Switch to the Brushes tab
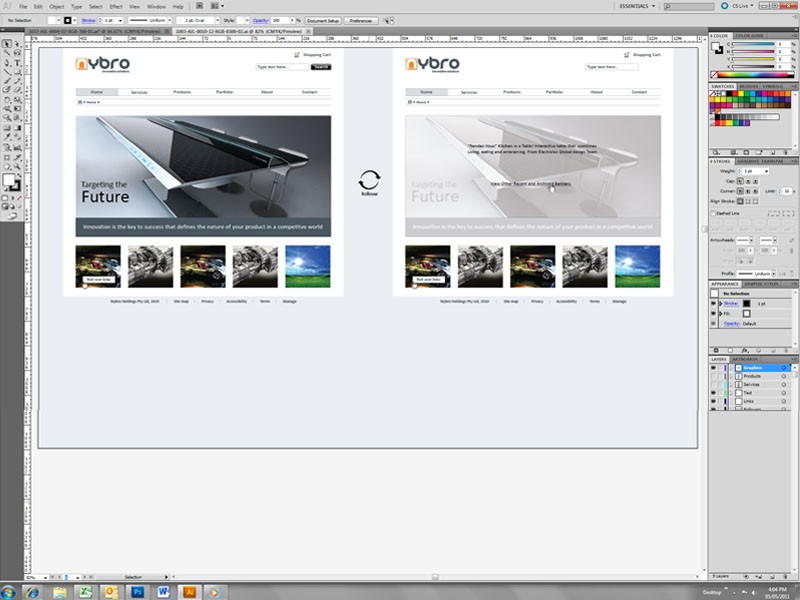 [748, 86]
